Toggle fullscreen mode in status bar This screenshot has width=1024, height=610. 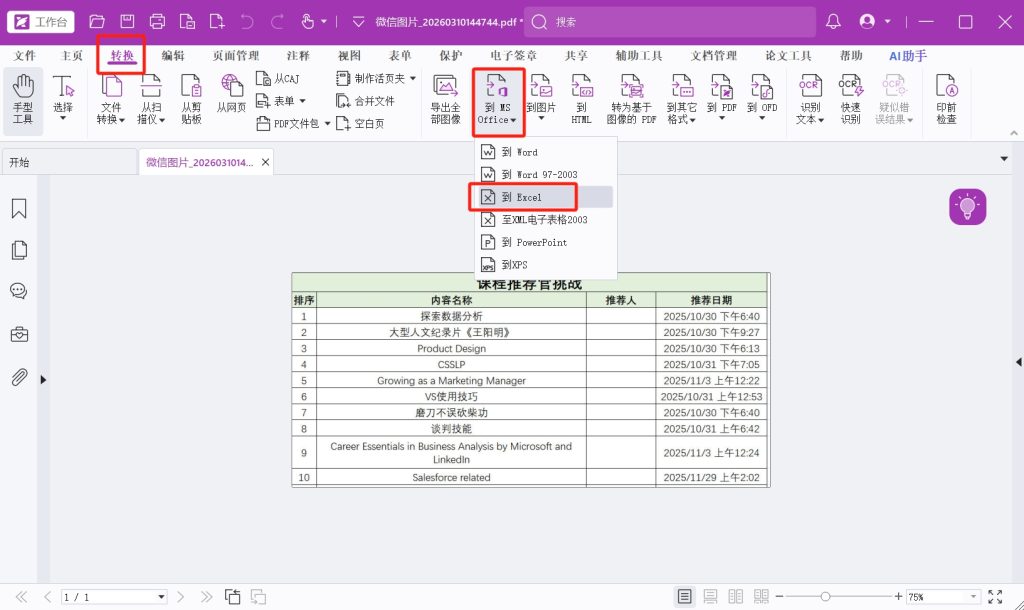point(995,597)
